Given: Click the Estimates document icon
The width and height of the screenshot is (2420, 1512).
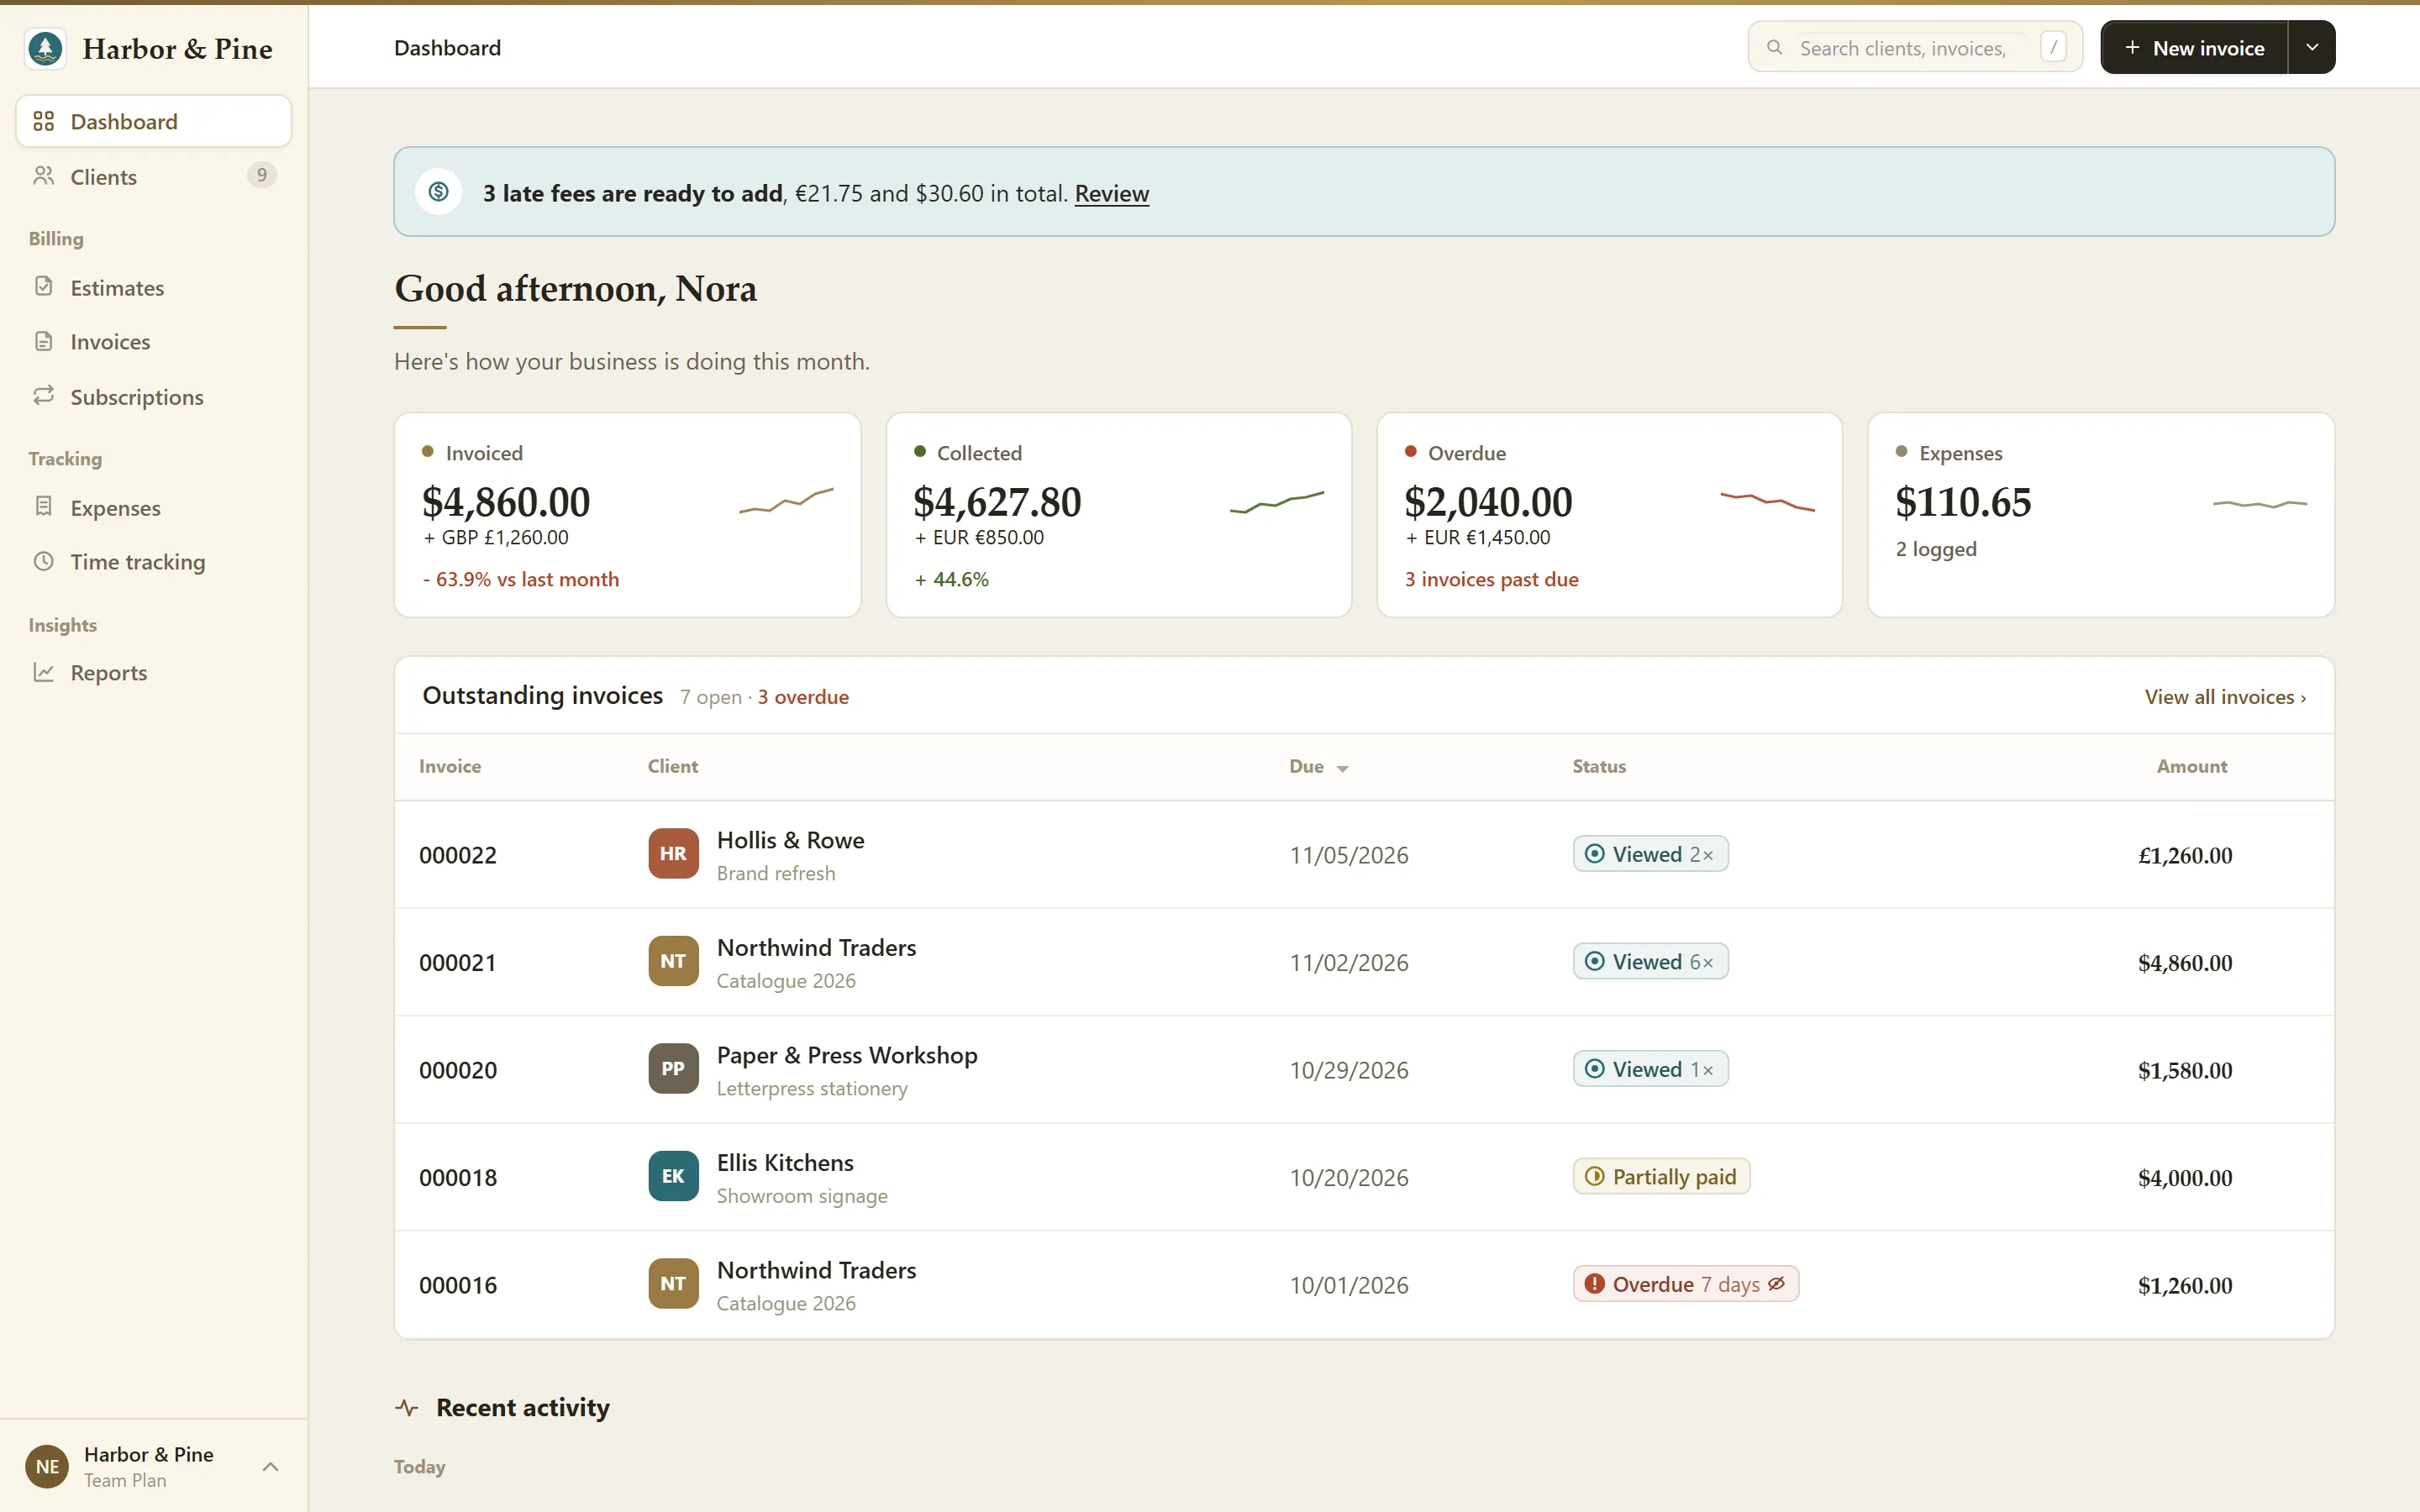Looking at the screenshot, I should tap(43, 287).
